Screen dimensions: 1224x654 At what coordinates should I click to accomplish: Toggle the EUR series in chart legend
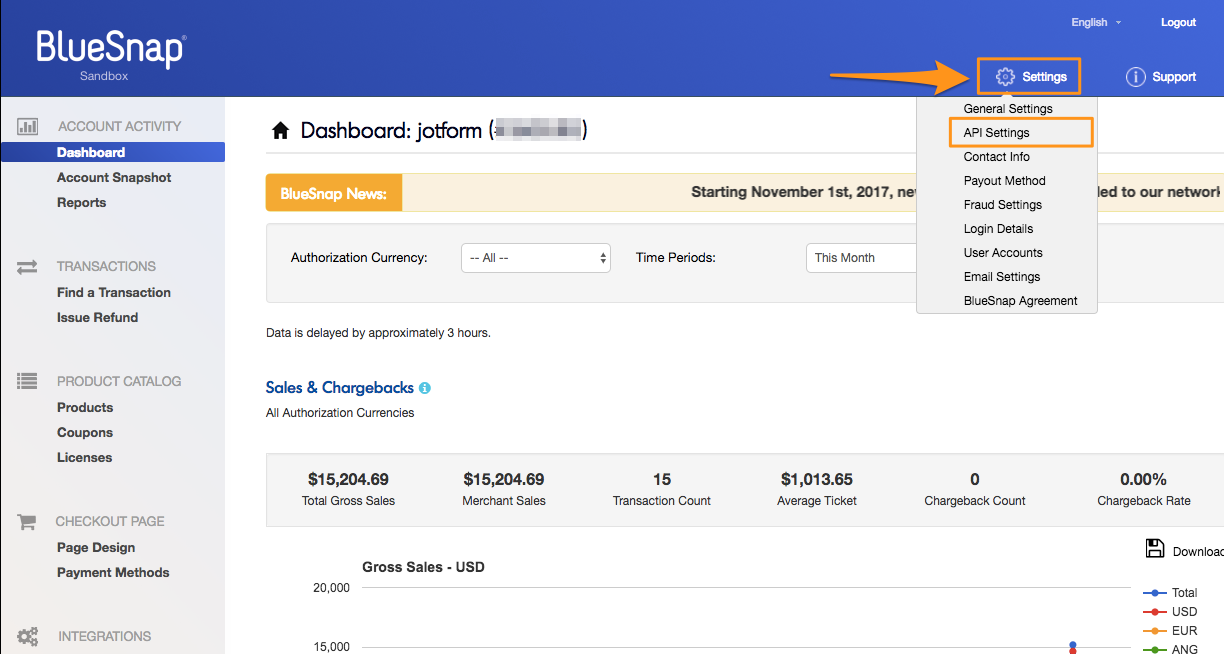[x=1170, y=631]
